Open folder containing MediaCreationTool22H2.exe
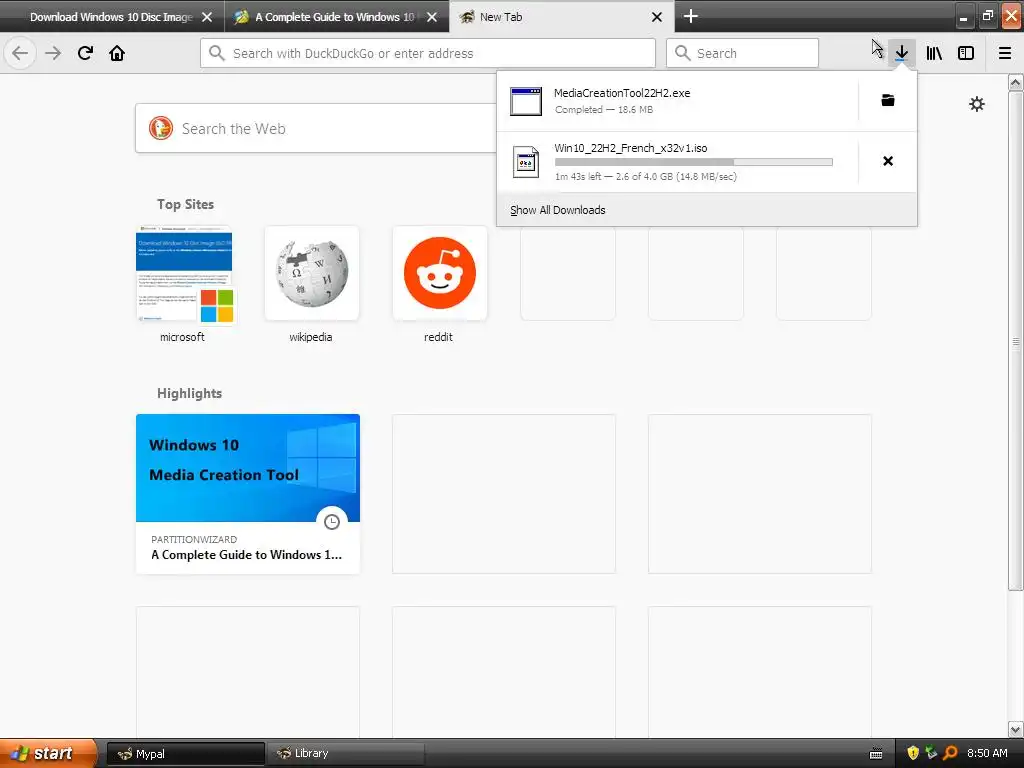Image resolution: width=1024 pixels, height=768 pixels. click(x=888, y=100)
